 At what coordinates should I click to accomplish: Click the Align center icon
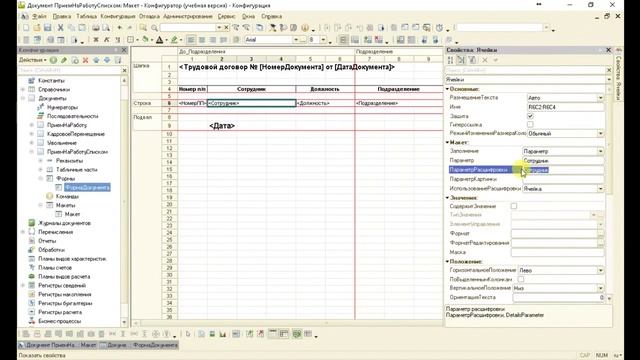point(202,40)
